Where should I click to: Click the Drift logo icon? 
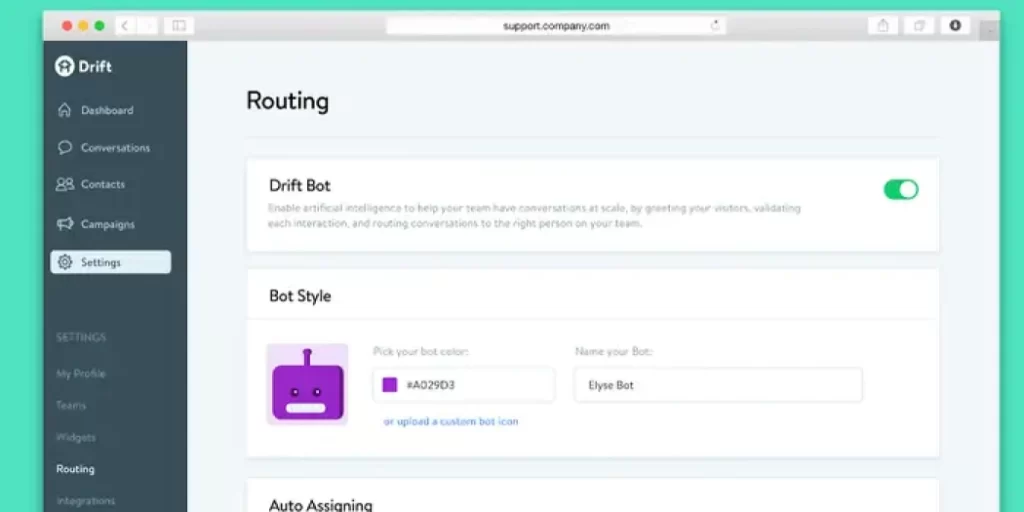click(65, 67)
